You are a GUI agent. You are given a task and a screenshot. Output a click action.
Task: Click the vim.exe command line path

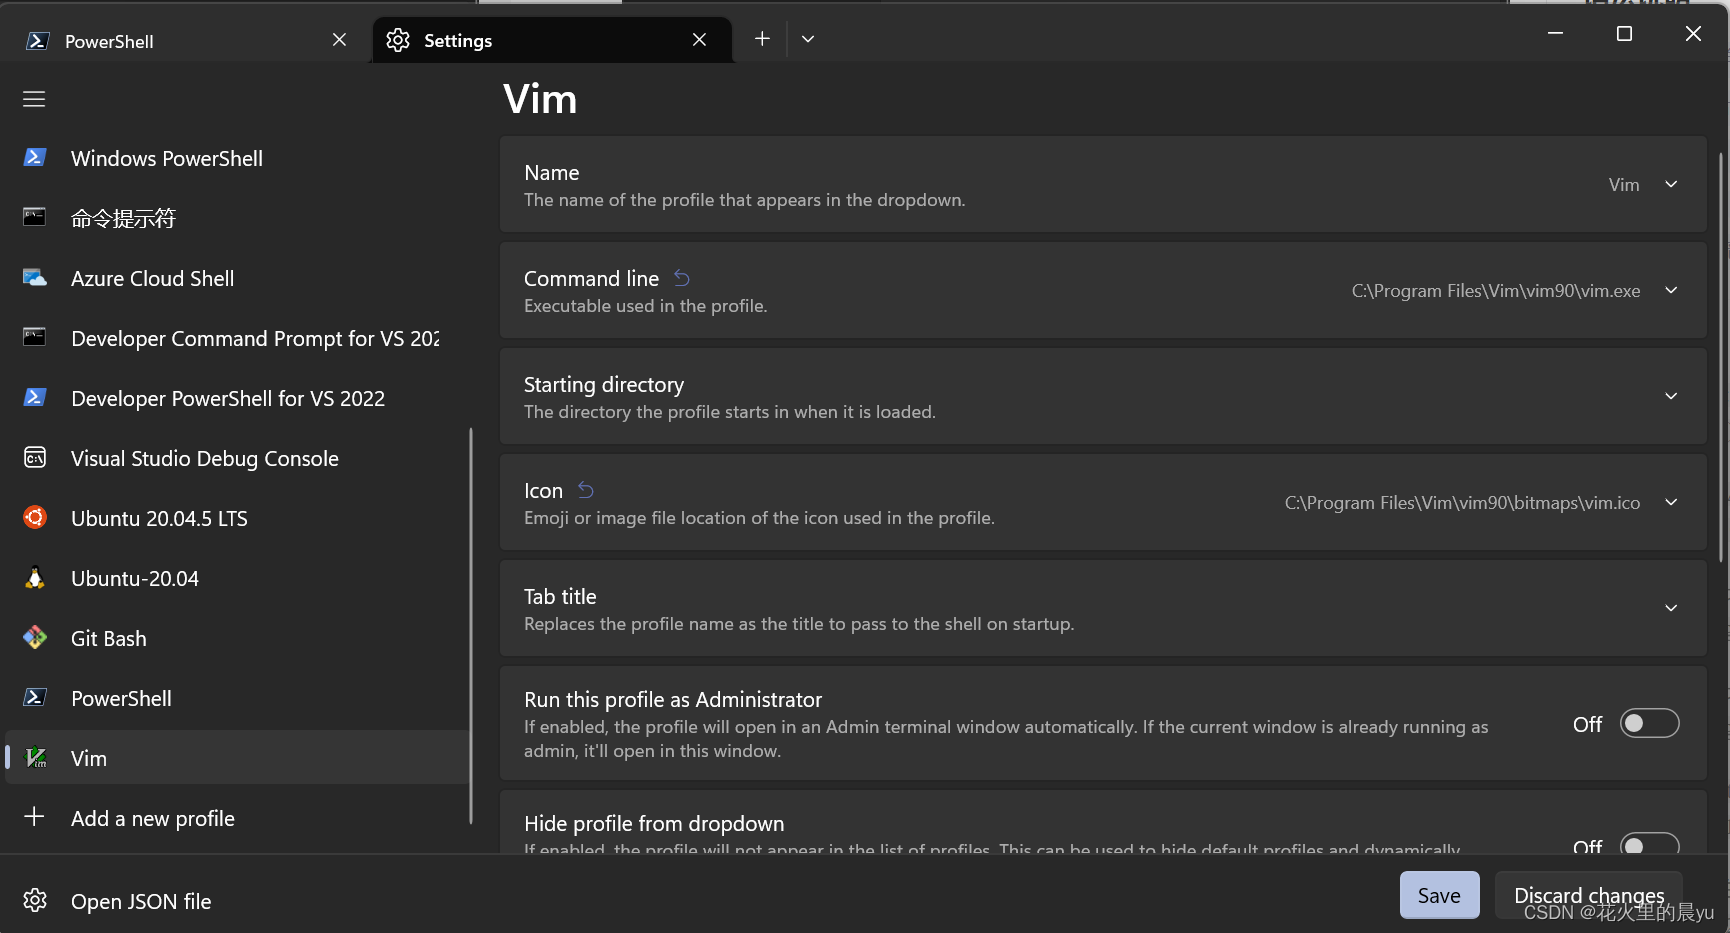point(1495,291)
